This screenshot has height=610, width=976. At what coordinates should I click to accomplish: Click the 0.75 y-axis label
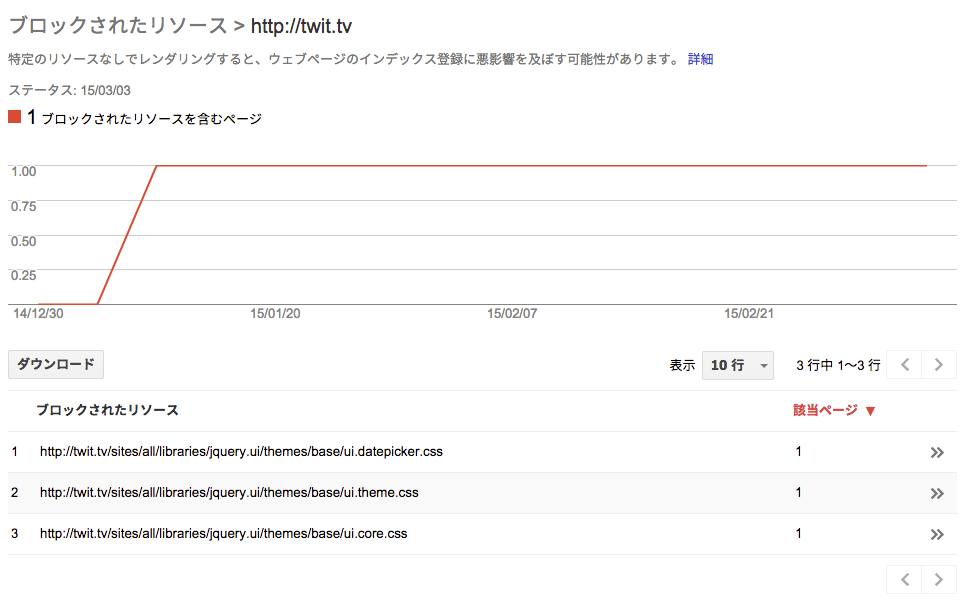tap(24, 207)
